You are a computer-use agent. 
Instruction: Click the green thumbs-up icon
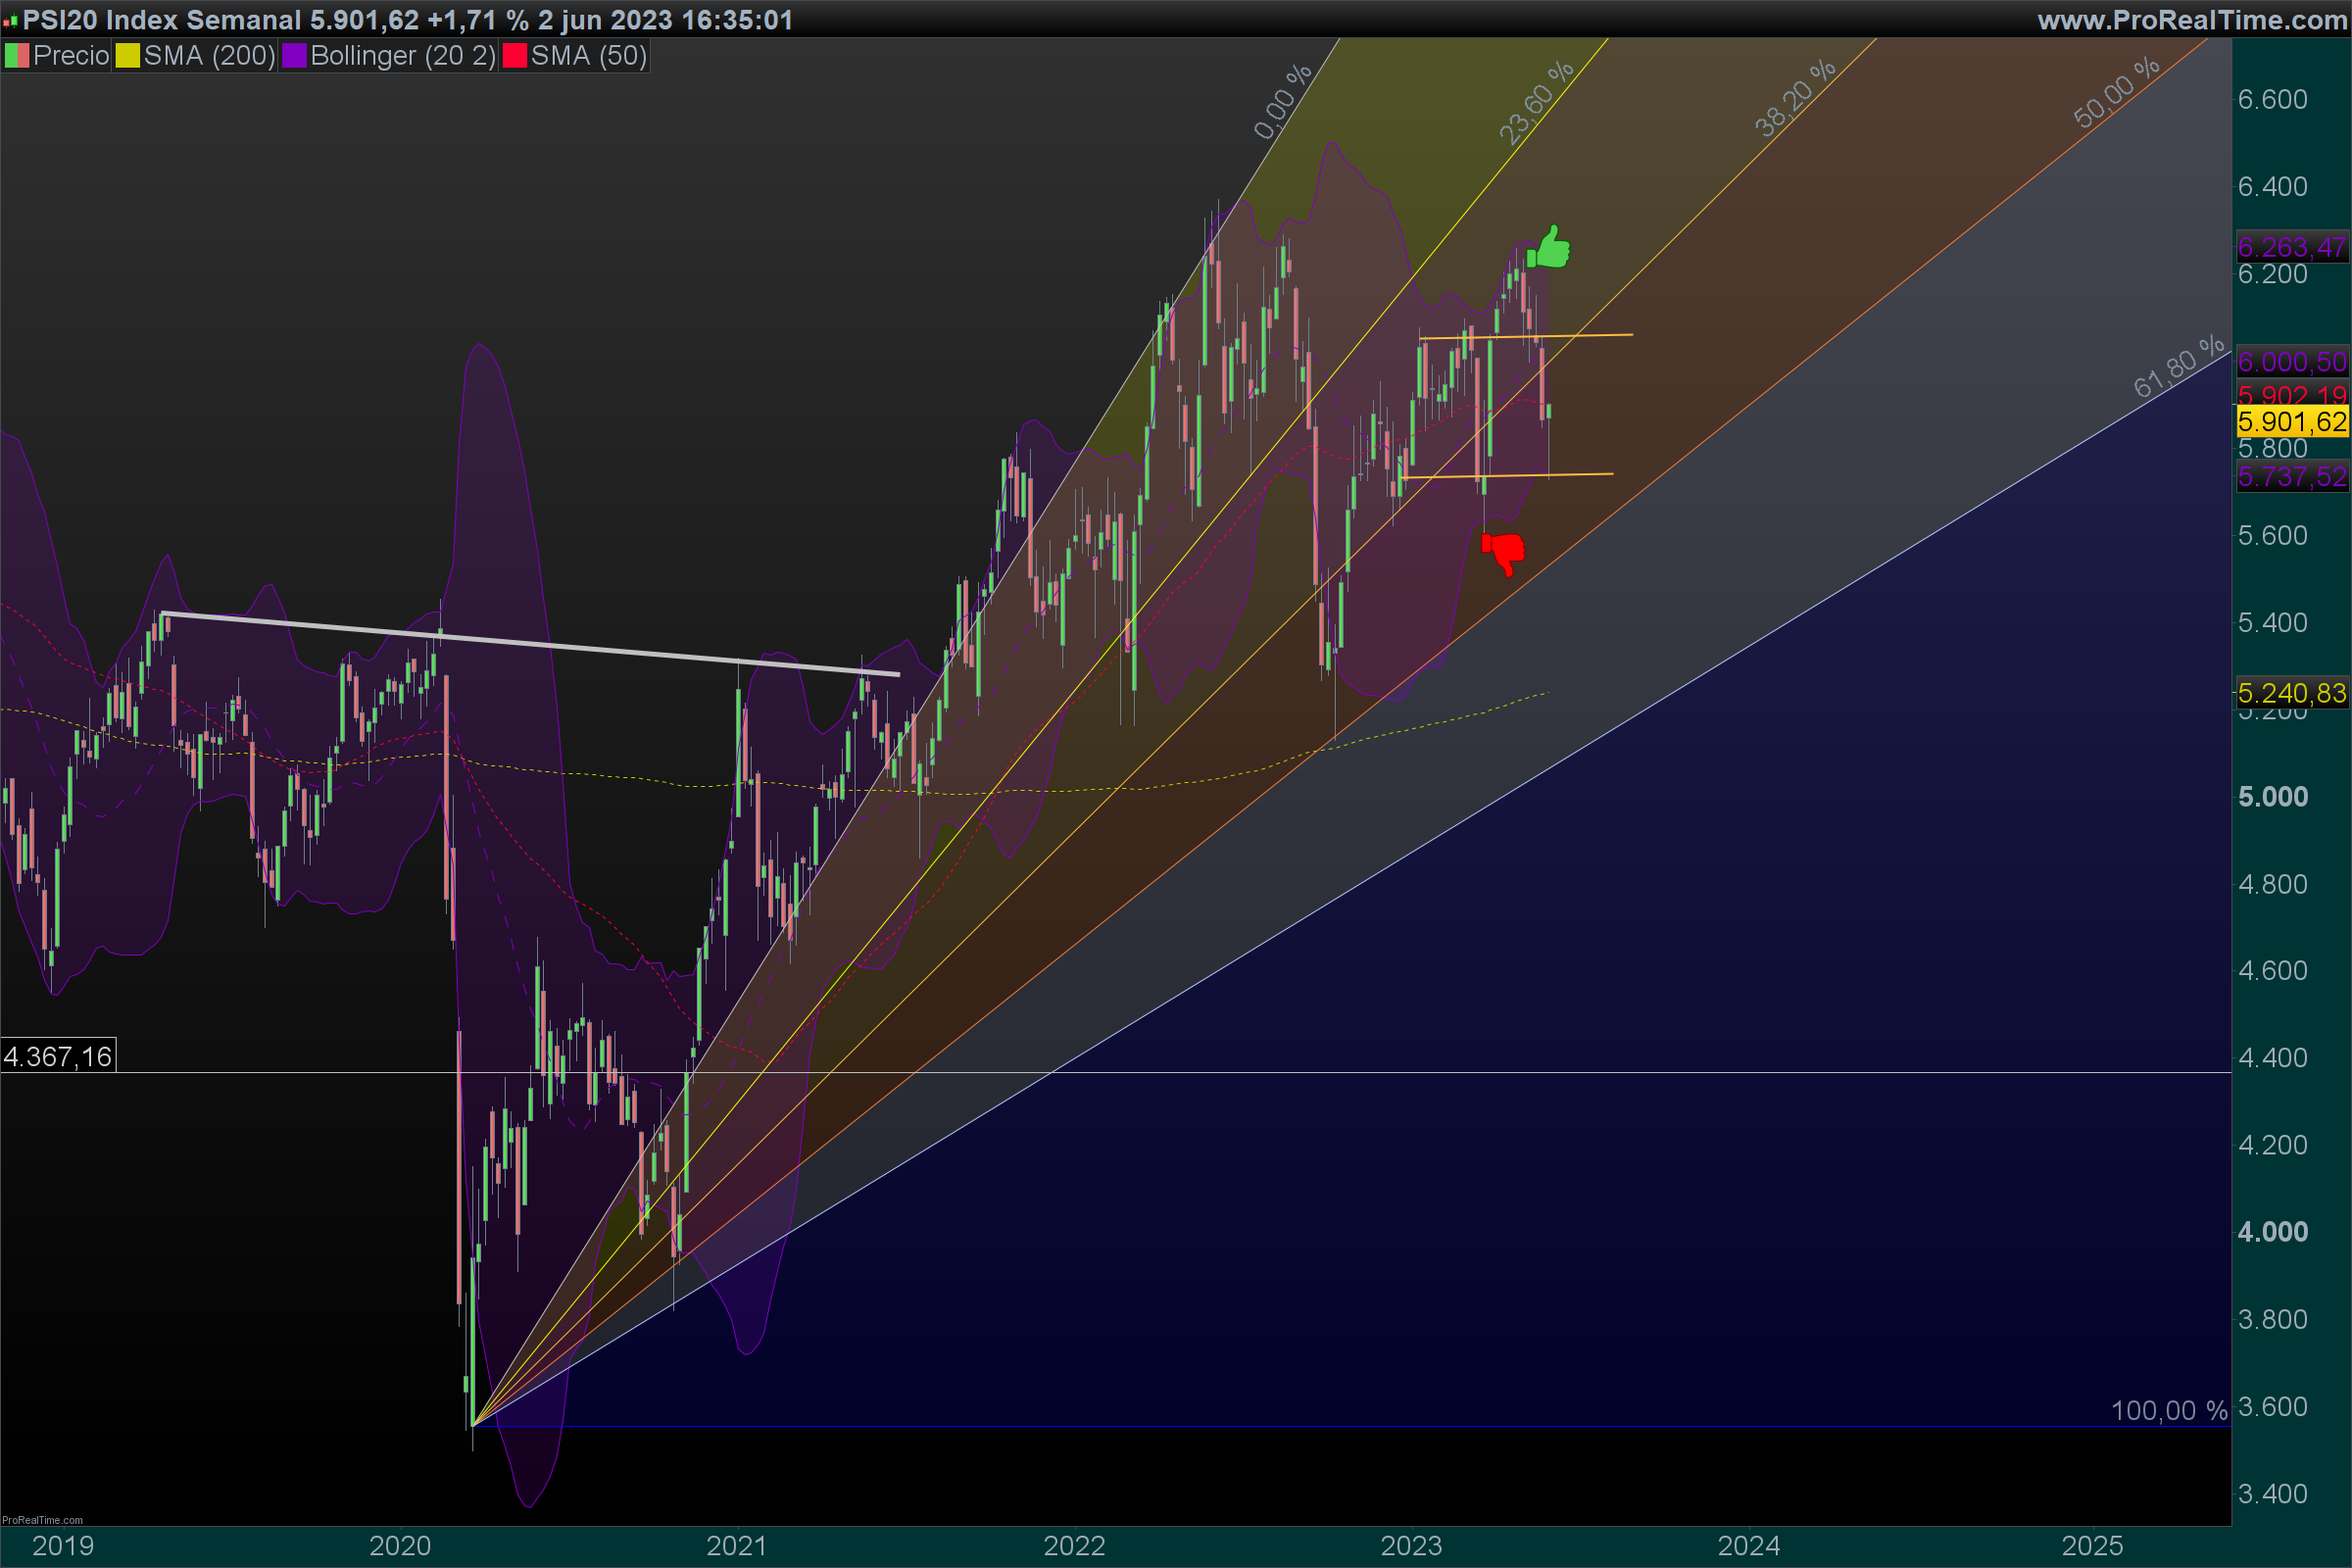pyautogui.click(x=1549, y=248)
